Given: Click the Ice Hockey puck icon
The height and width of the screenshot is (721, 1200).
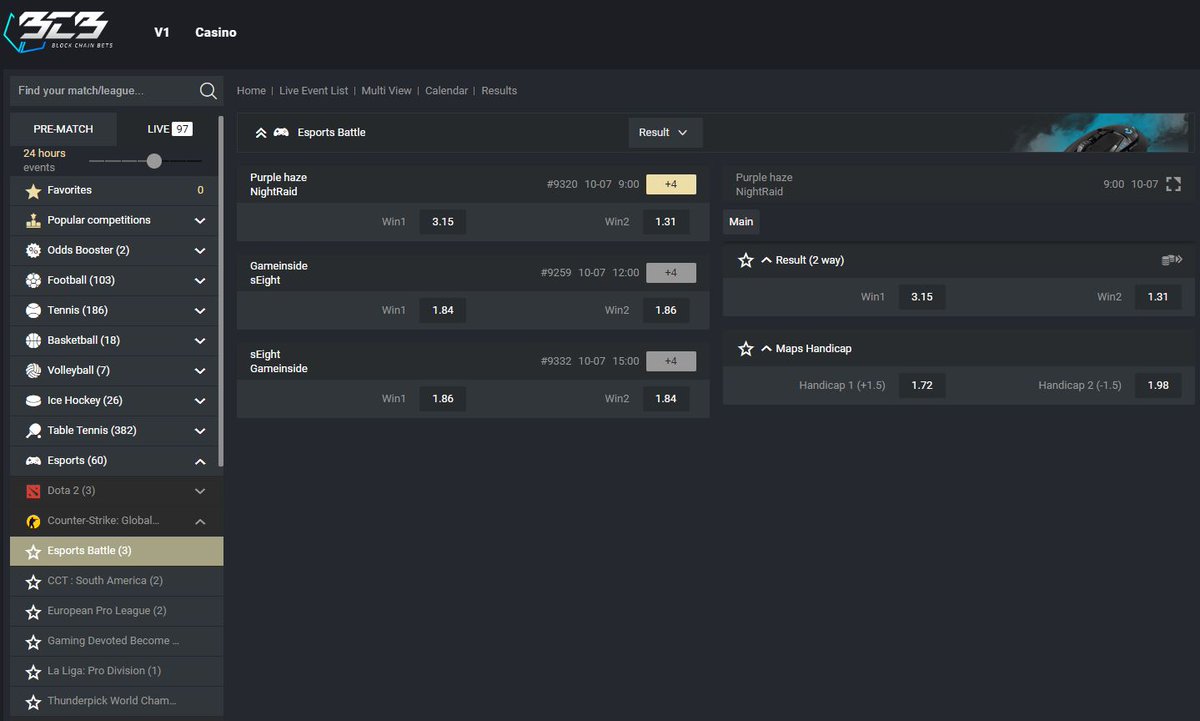Looking at the screenshot, I should click(33, 400).
